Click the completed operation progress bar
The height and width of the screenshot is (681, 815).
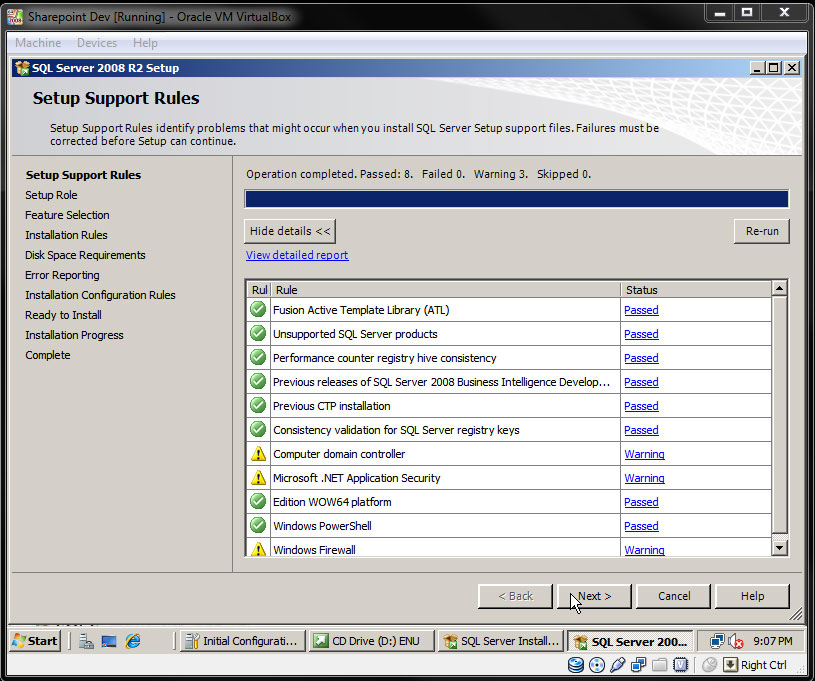(517, 199)
